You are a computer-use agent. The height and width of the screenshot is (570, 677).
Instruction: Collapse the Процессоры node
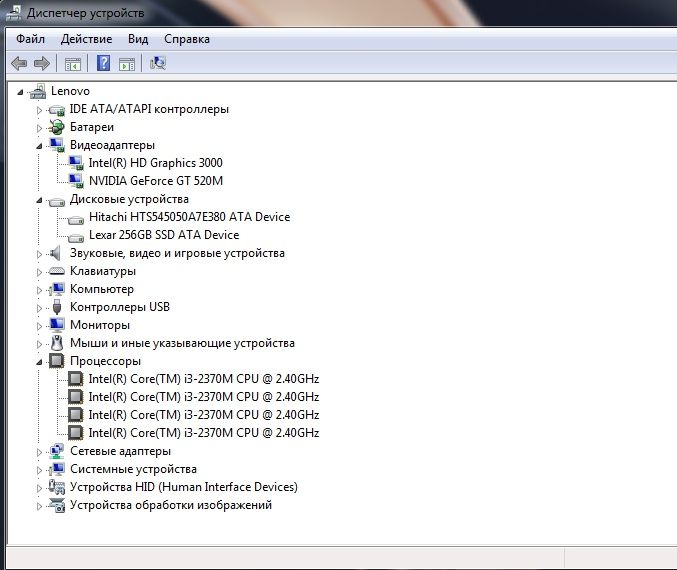39,362
